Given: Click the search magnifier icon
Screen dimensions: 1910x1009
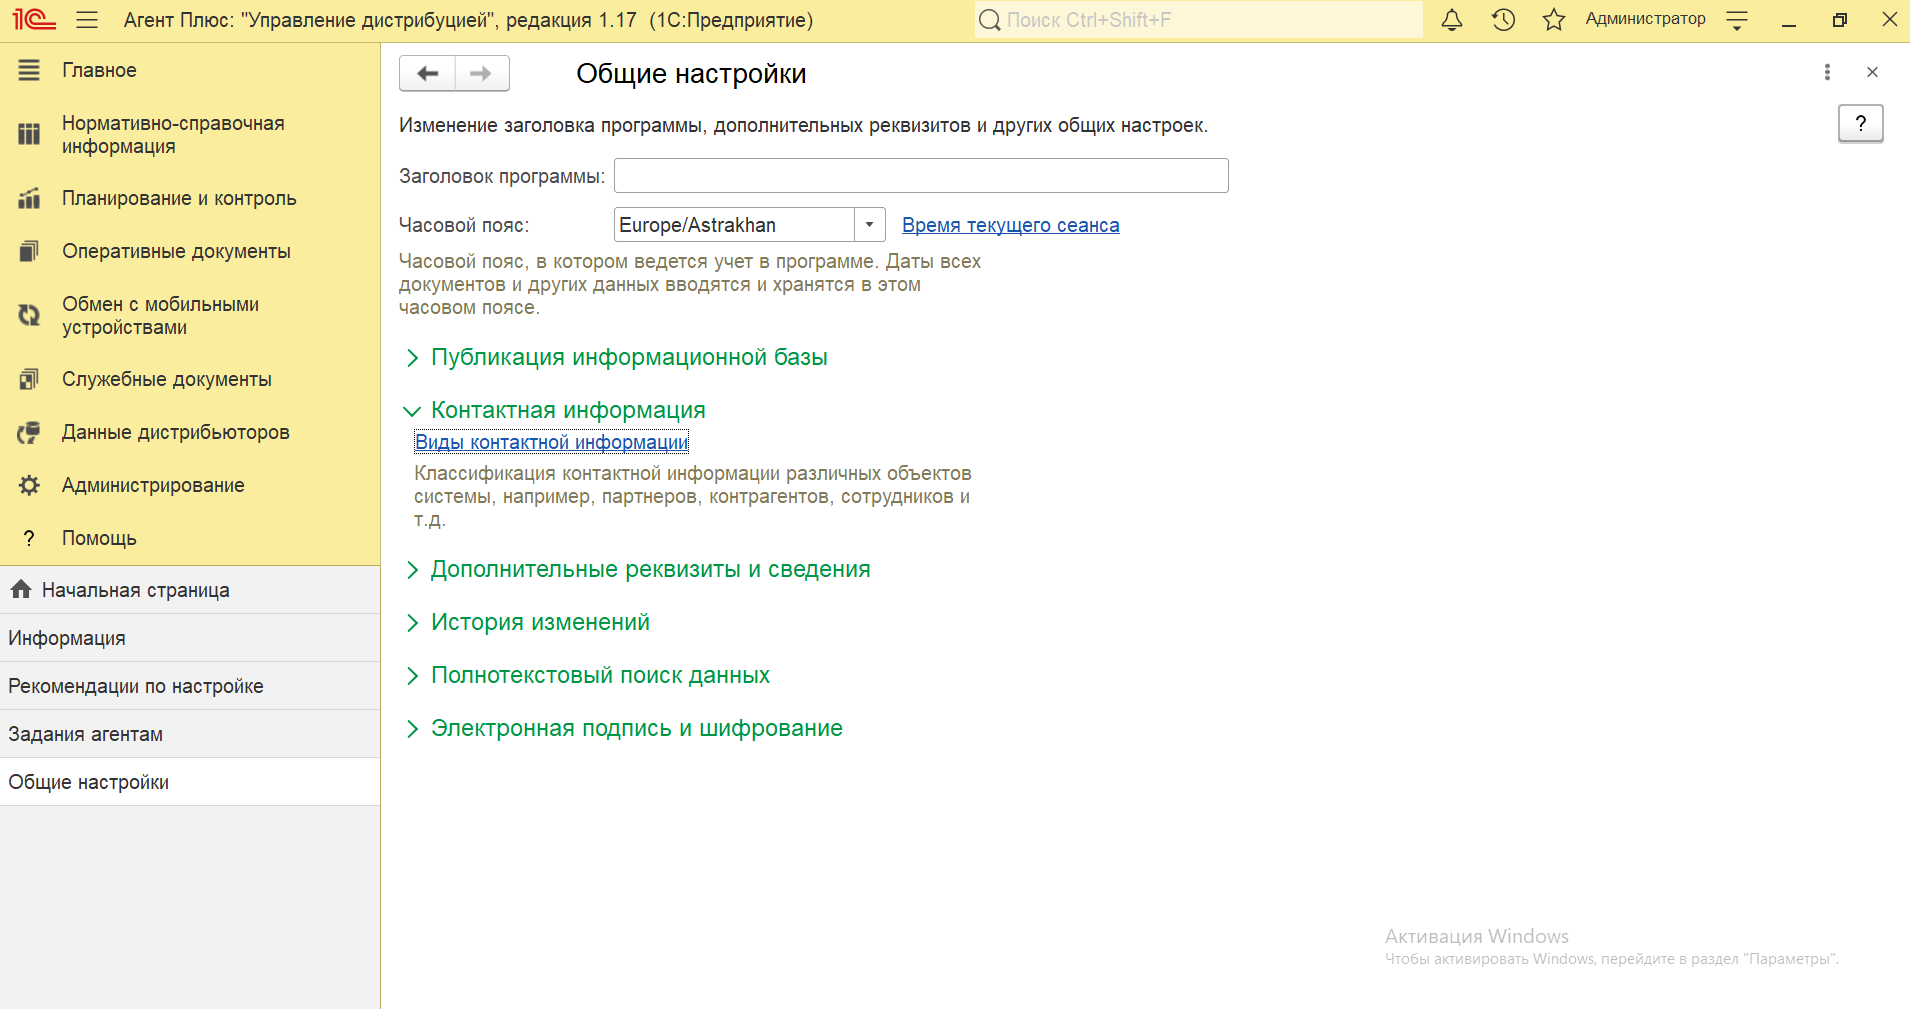Looking at the screenshot, I should point(989,19).
